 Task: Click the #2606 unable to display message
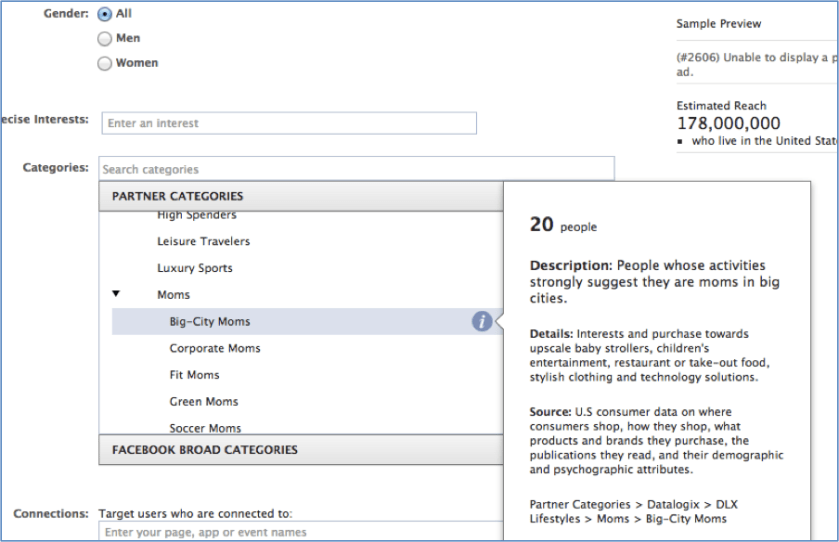coord(757,64)
